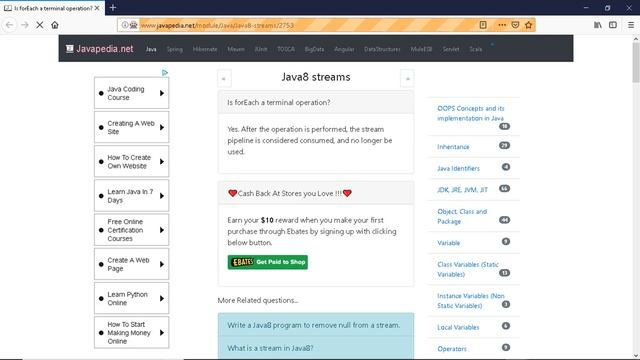Open Class Variables (Static Variables) topic
The height and width of the screenshot is (360, 640).
(x=468, y=269)
